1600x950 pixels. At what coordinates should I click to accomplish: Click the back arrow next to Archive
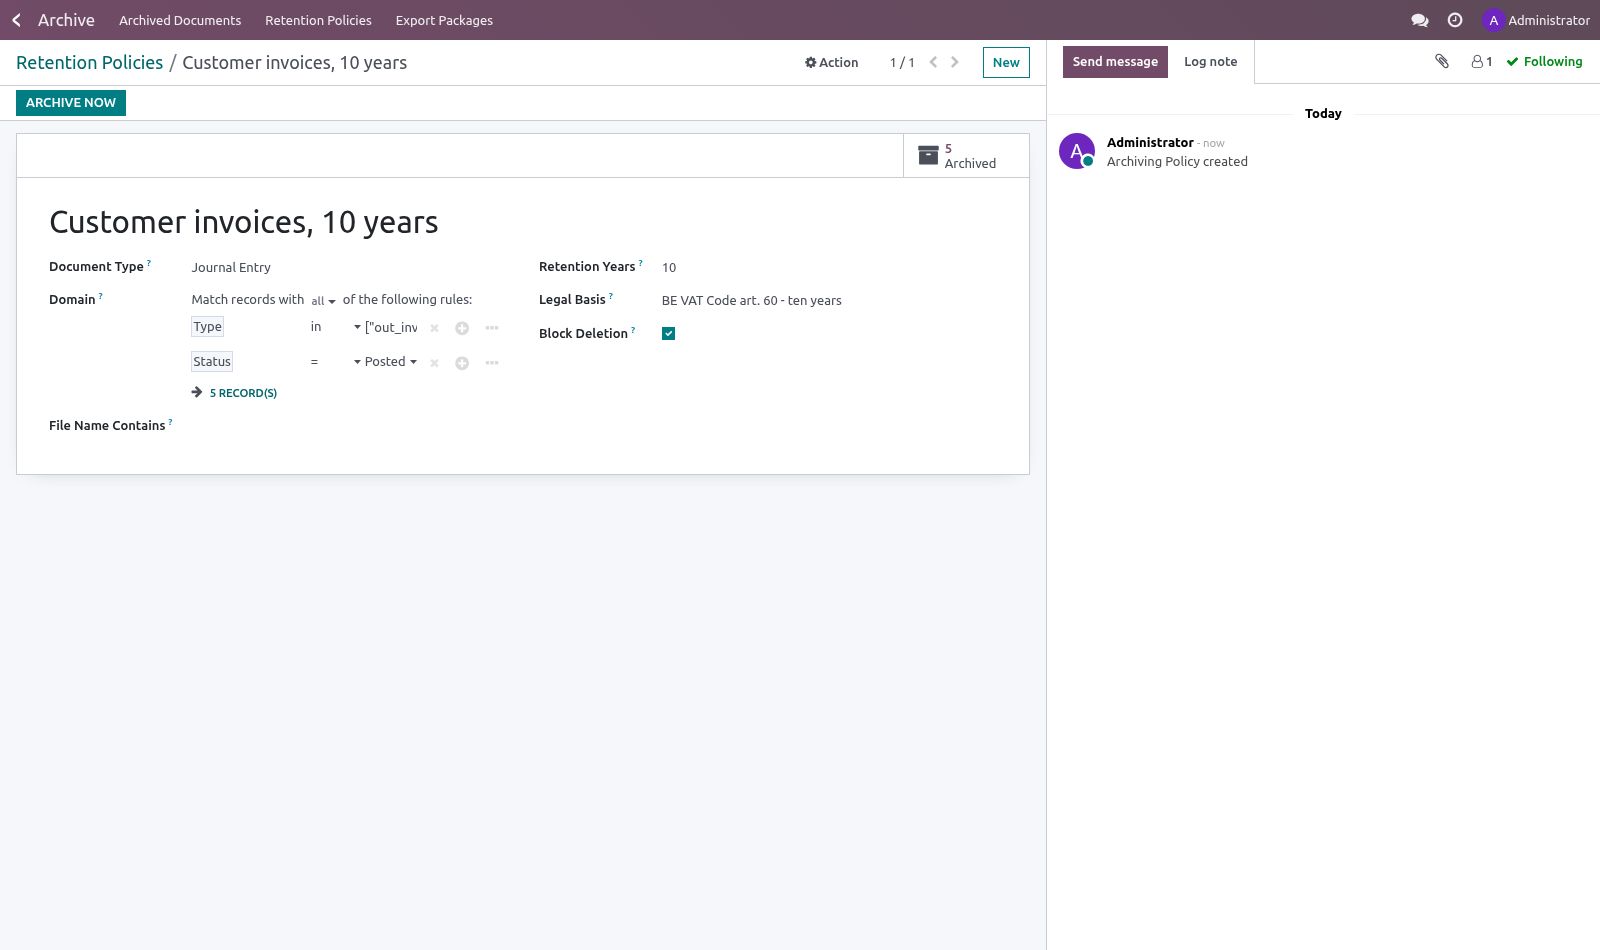16,20
